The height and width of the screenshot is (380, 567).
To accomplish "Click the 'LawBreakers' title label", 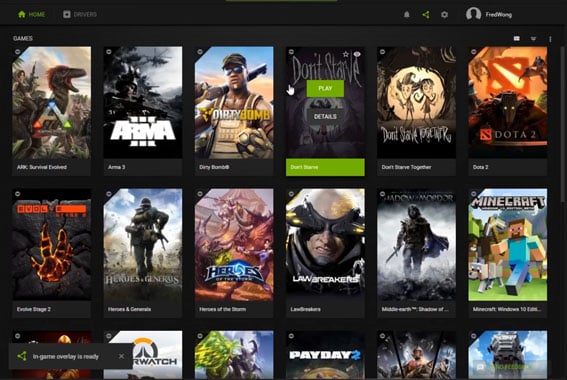I will point(305,309).
